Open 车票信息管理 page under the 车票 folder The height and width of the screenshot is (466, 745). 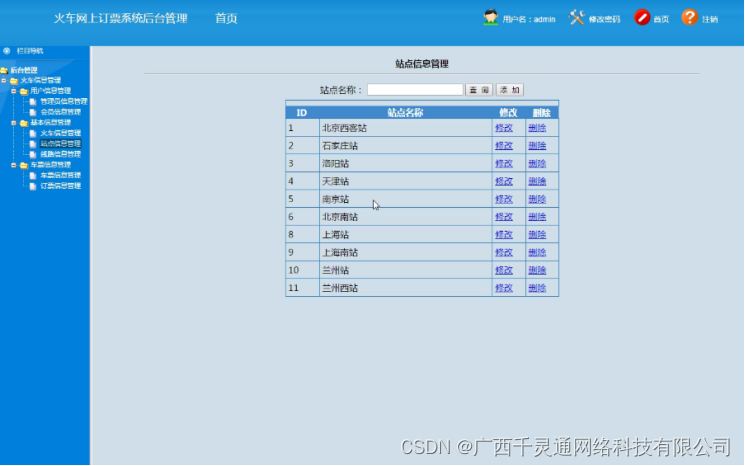tap(60, 175)
